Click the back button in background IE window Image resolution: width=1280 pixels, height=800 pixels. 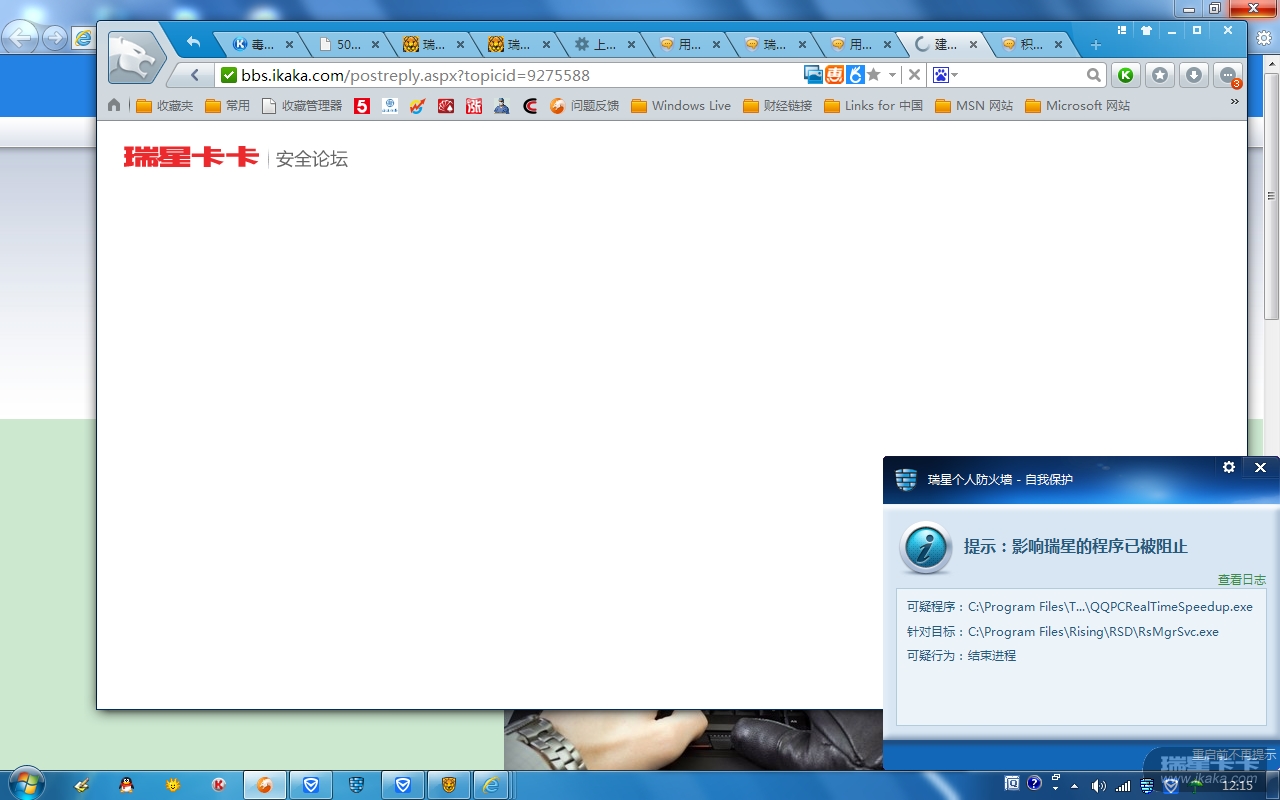click(20, 38)
